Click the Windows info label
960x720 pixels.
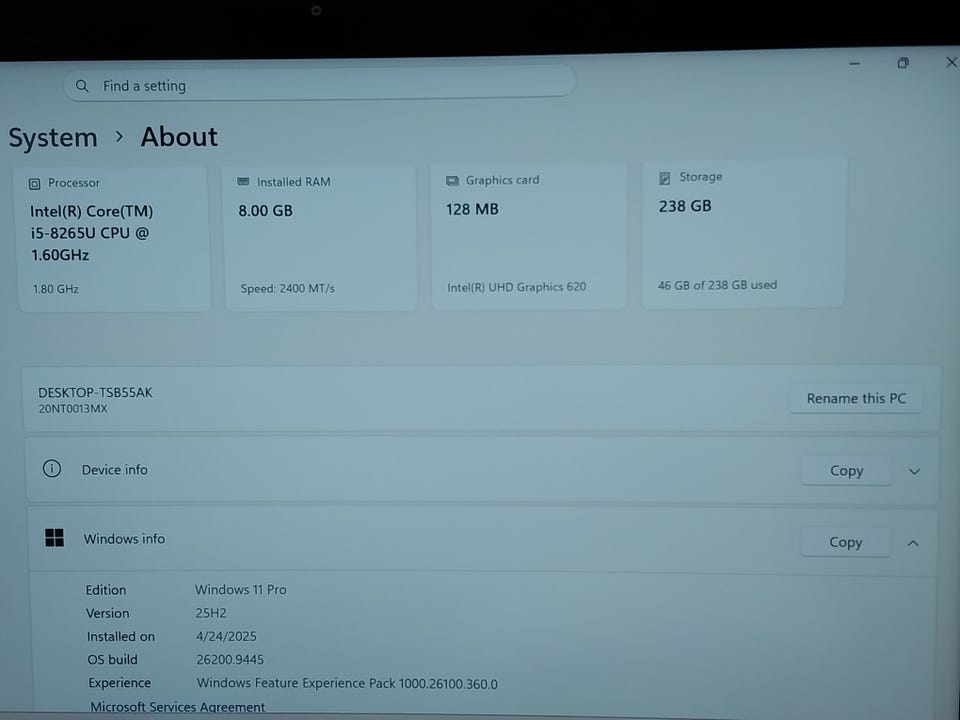coord(124,539)
